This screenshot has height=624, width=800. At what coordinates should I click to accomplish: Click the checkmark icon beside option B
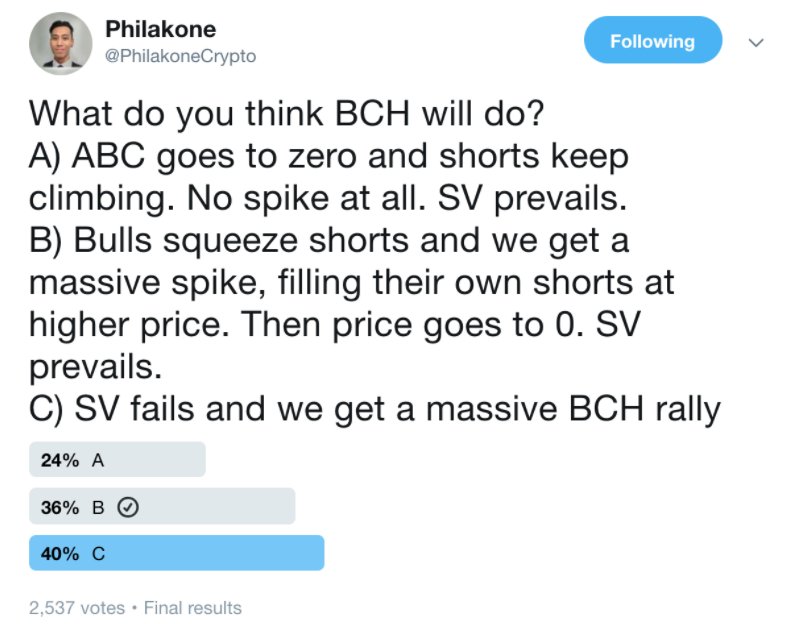[x=128, y=507]
